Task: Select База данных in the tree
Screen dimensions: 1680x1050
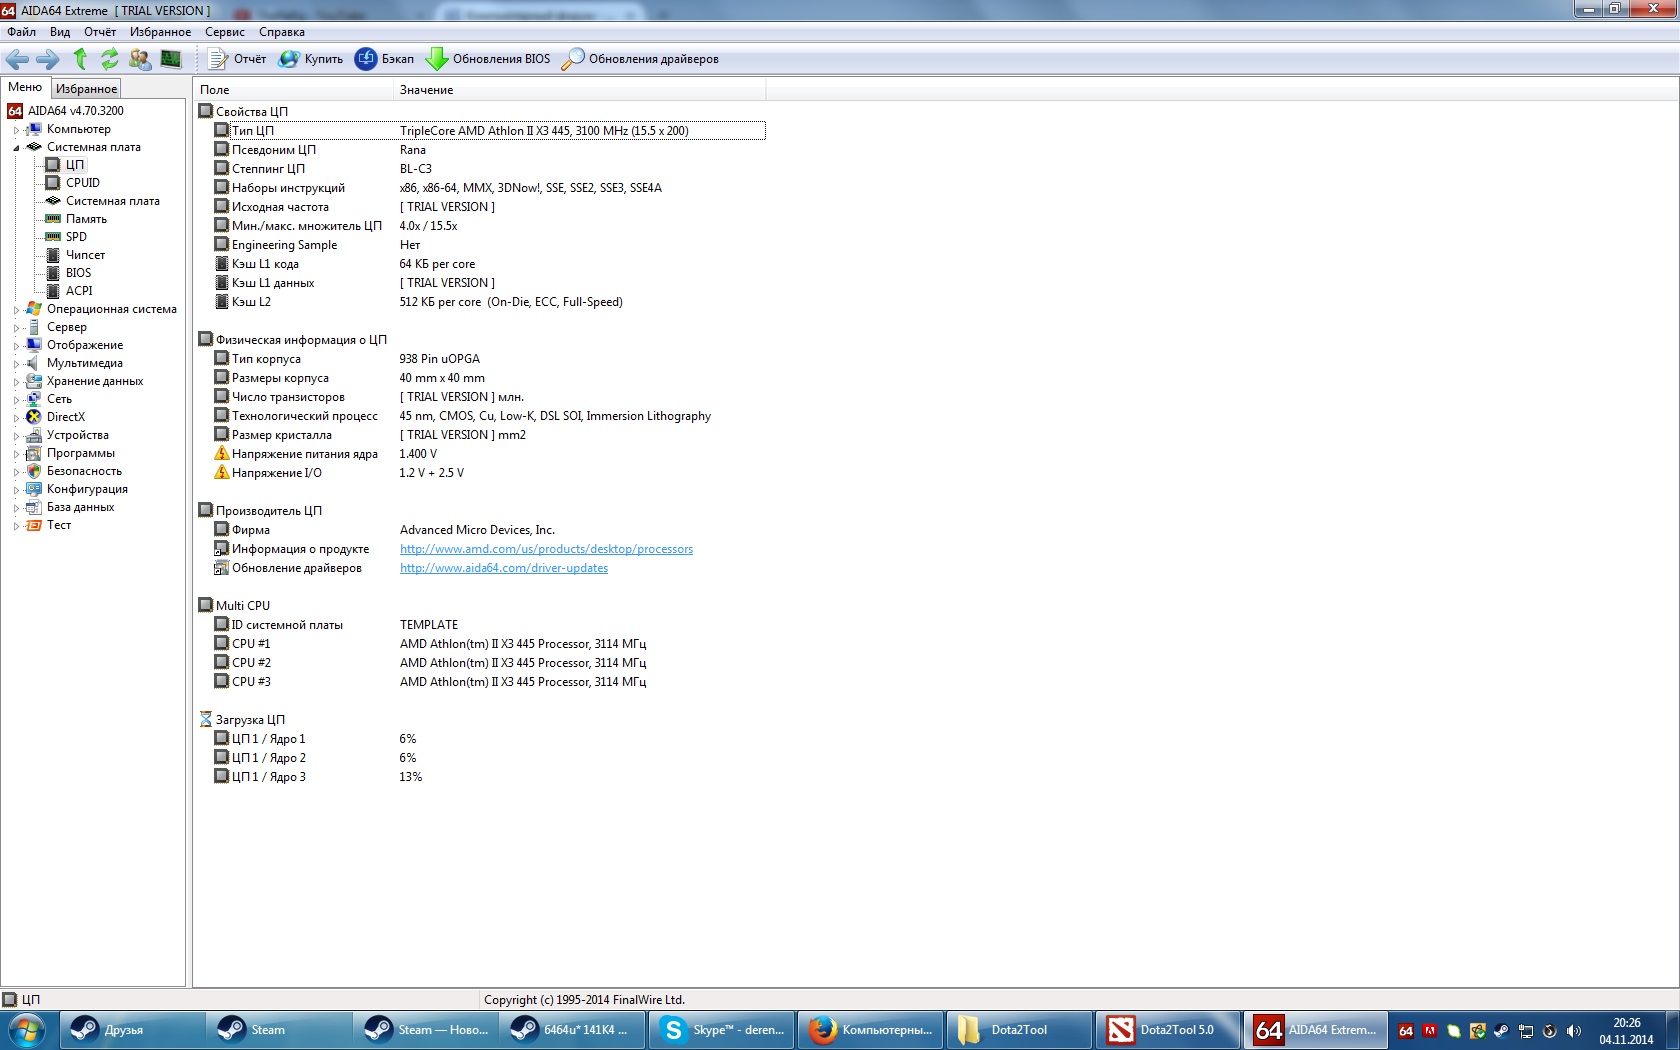Action: click(x=80, y=507)
